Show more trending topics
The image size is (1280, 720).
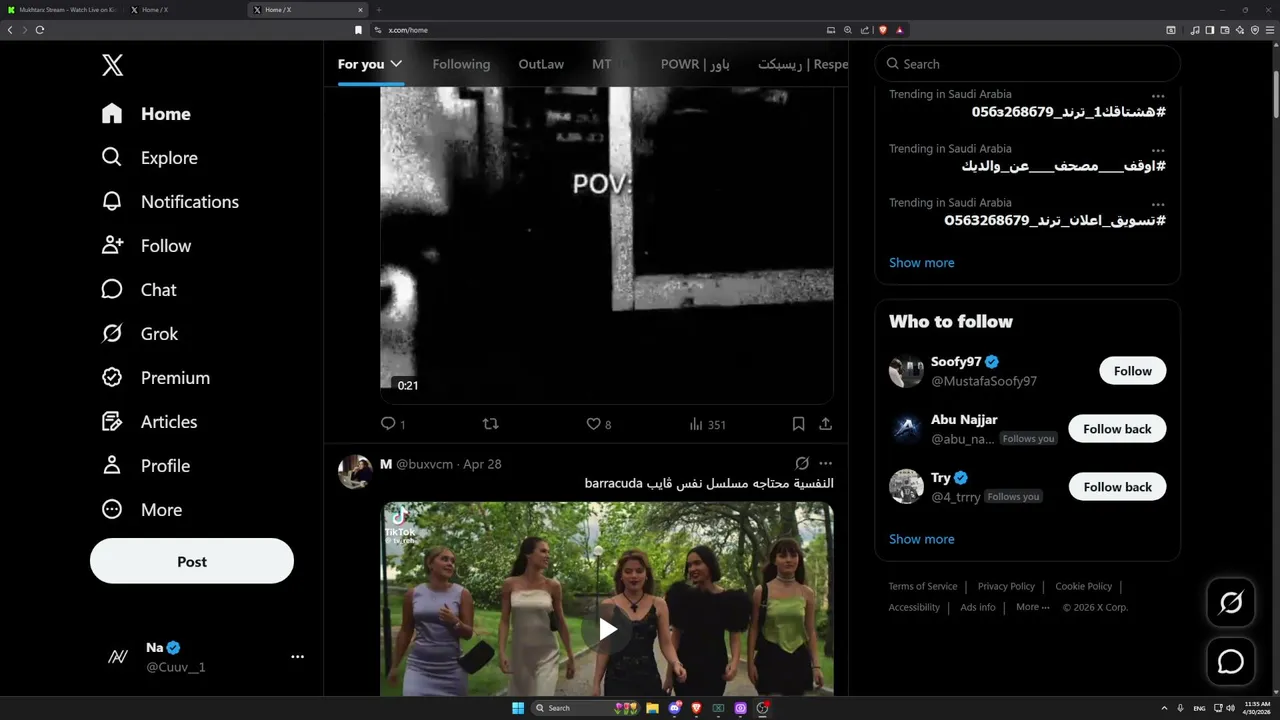click(x=921, y=263)
